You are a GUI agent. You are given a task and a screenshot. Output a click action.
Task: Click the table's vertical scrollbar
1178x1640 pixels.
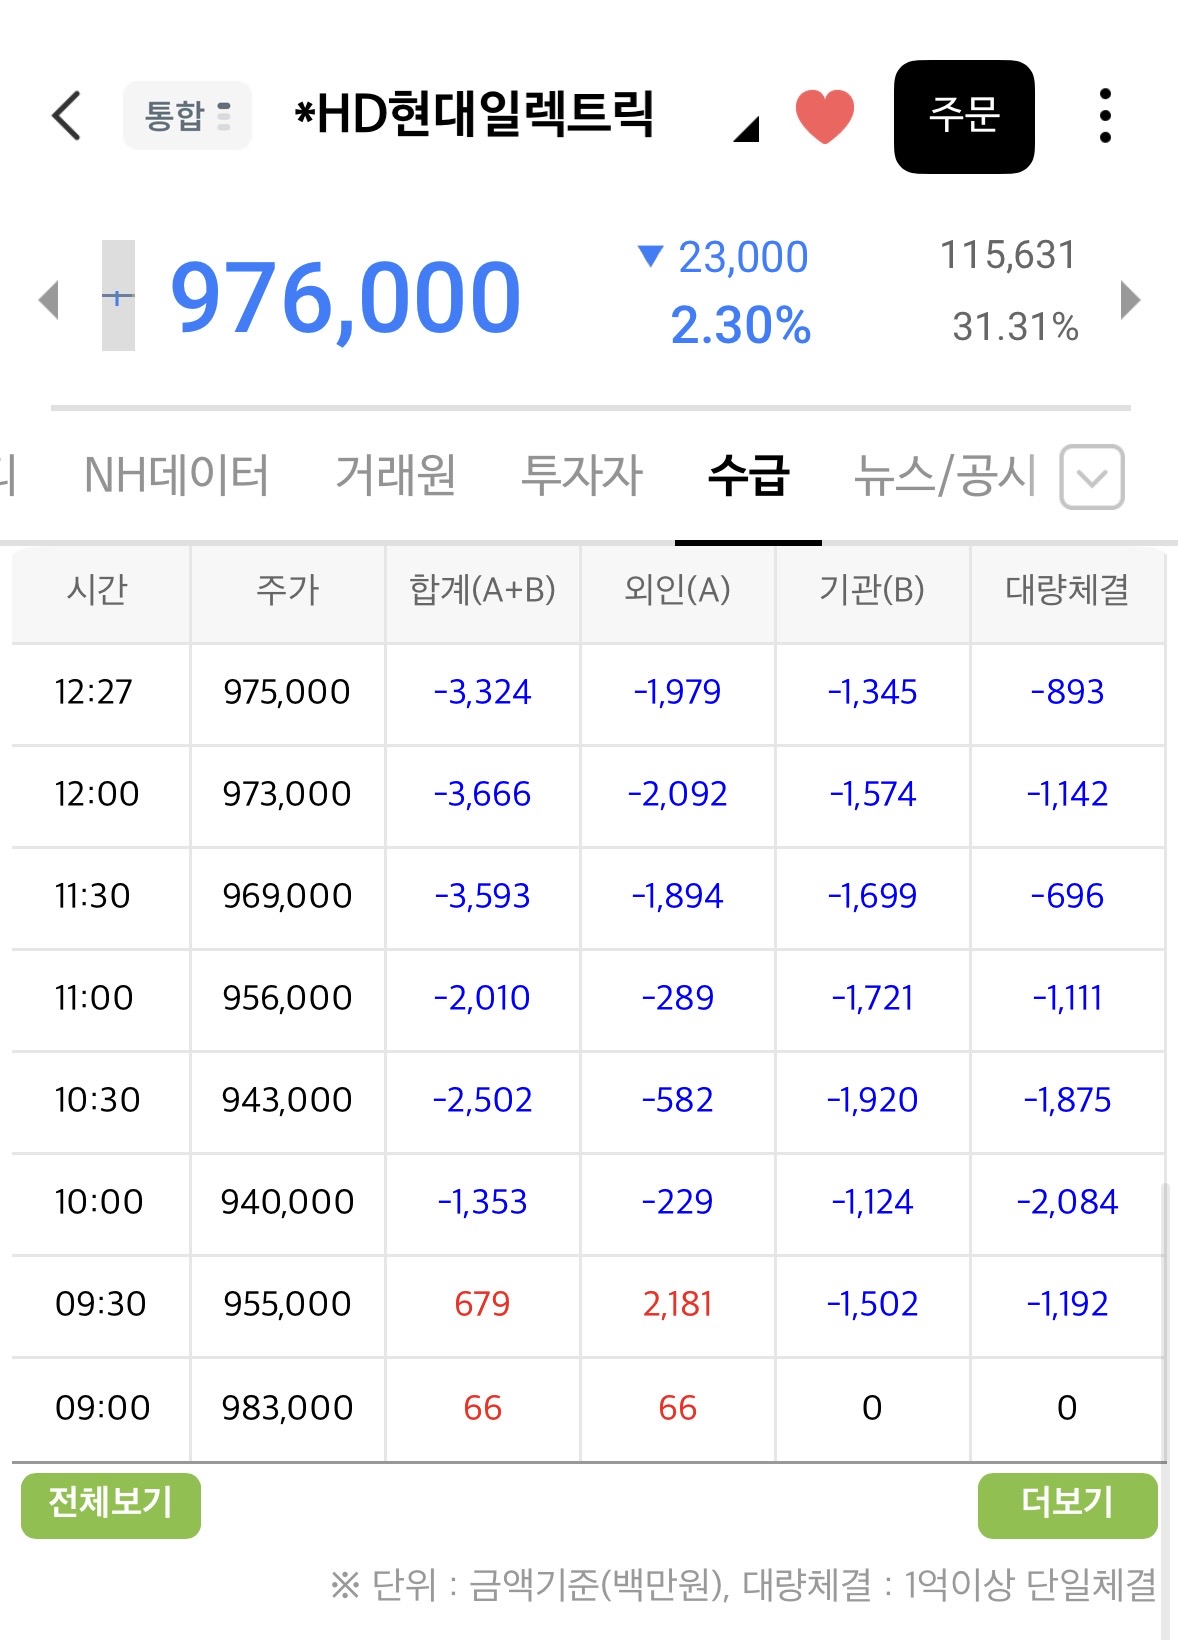coord(1164,1320)
